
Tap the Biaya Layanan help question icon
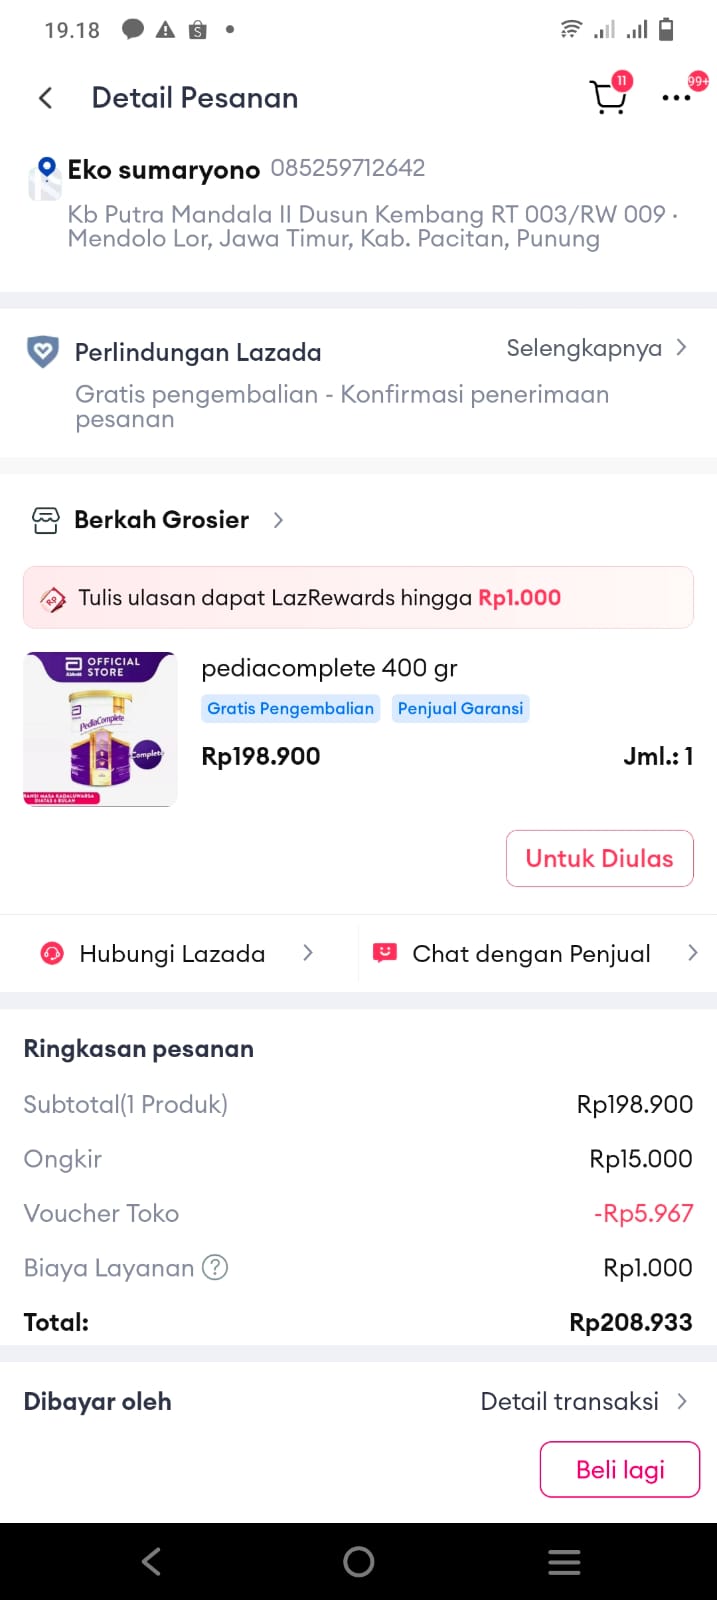point(215,1268)
